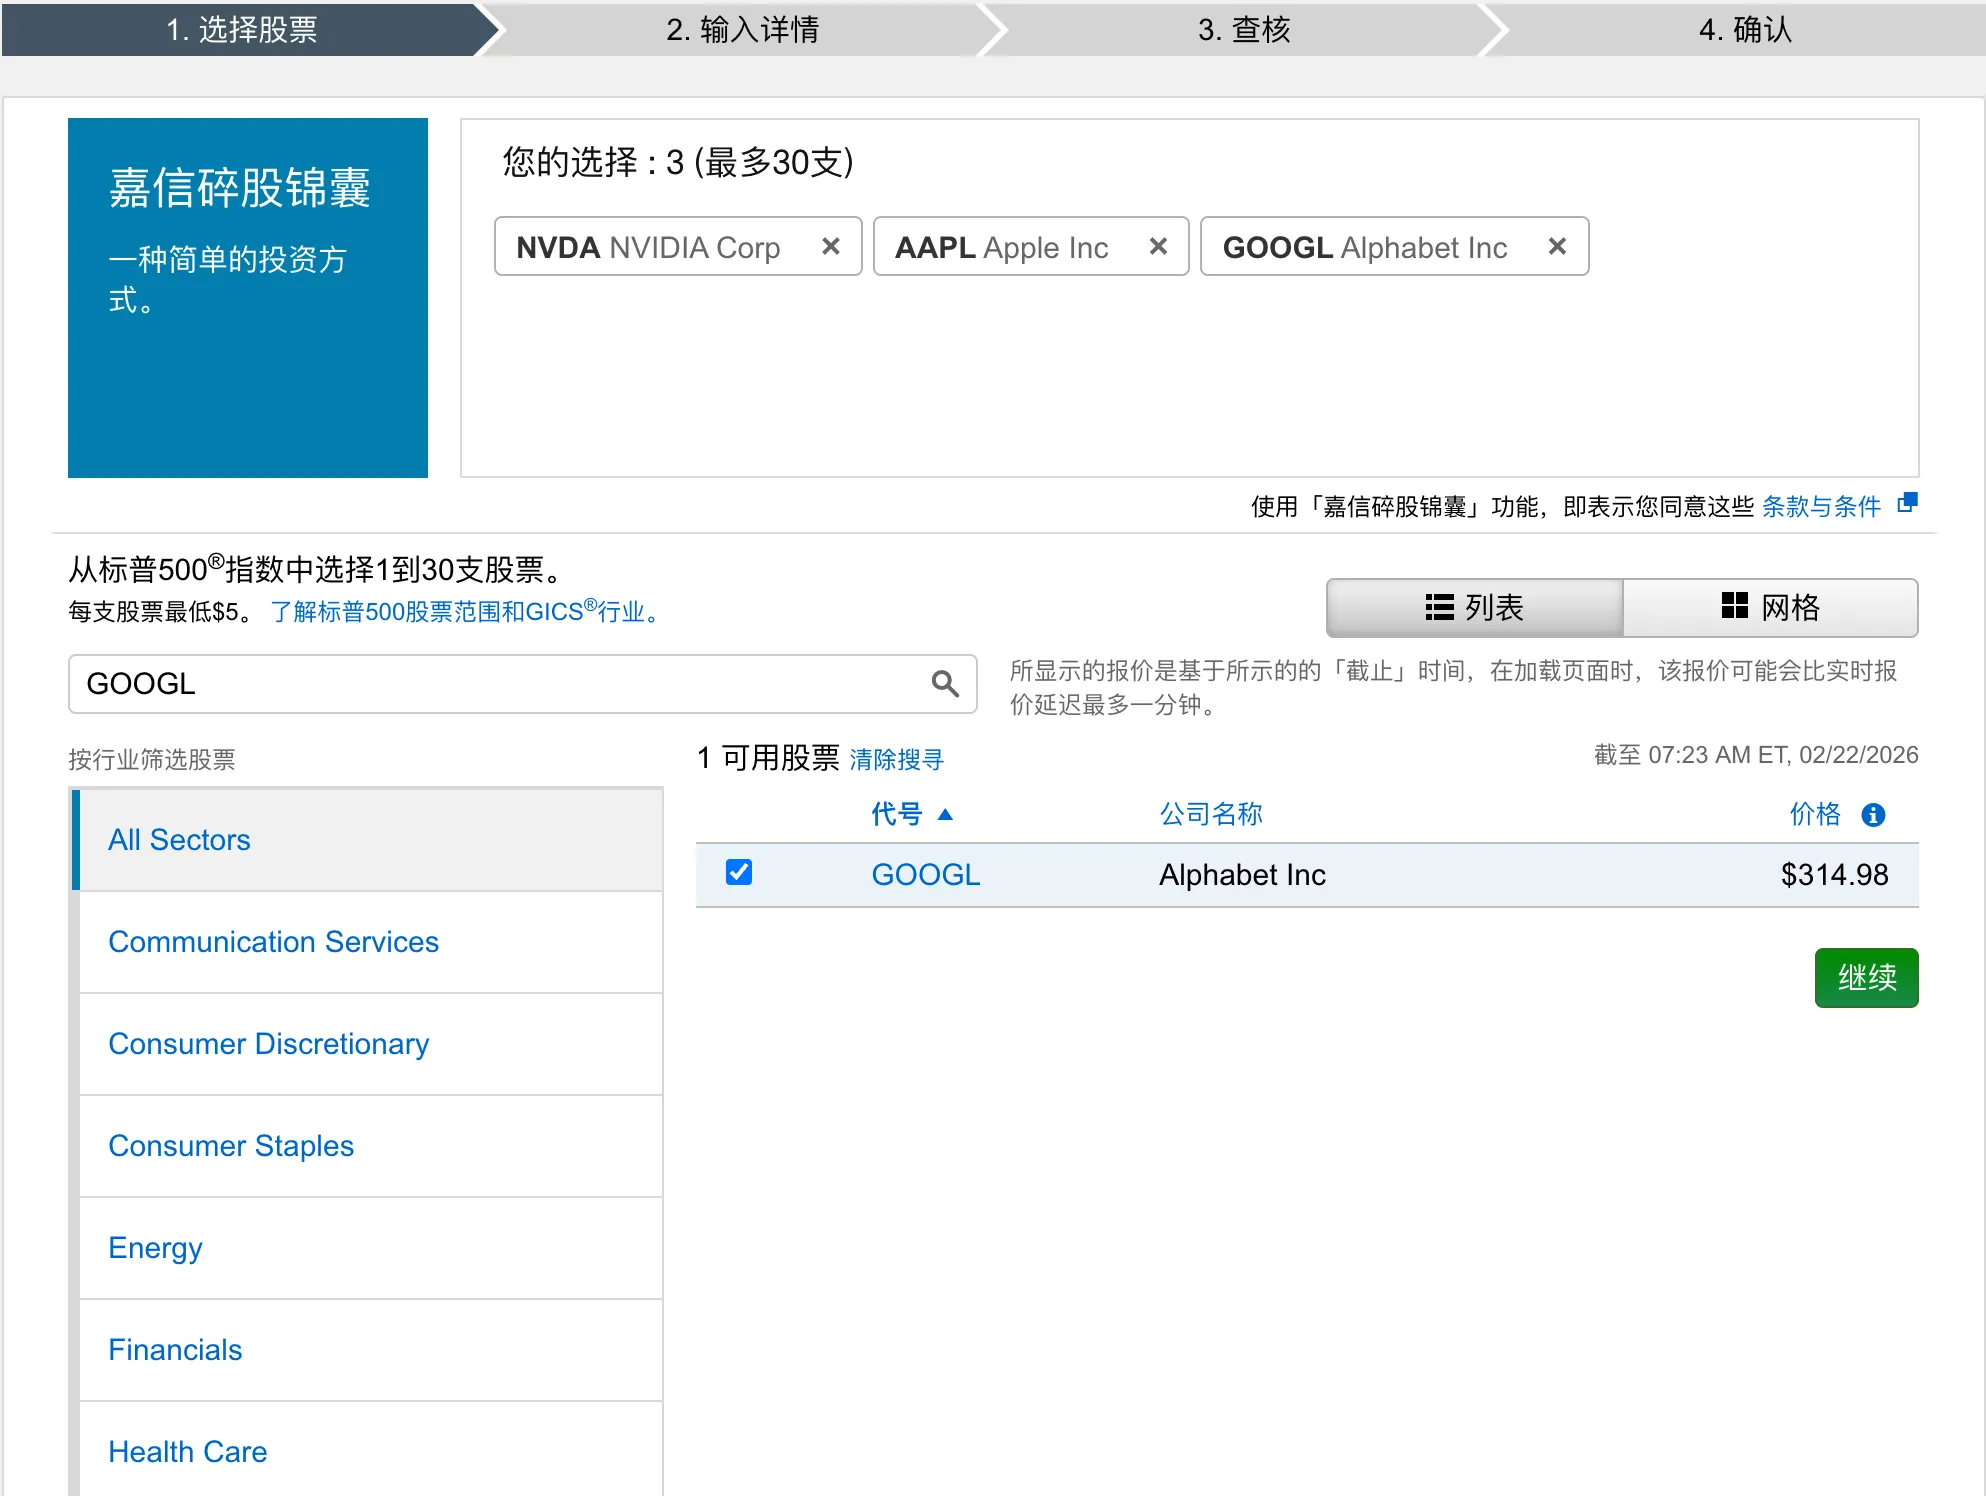Click the info icon beside 价格 column
The image size is (1986, 1496).
(x=1872, y=814)
